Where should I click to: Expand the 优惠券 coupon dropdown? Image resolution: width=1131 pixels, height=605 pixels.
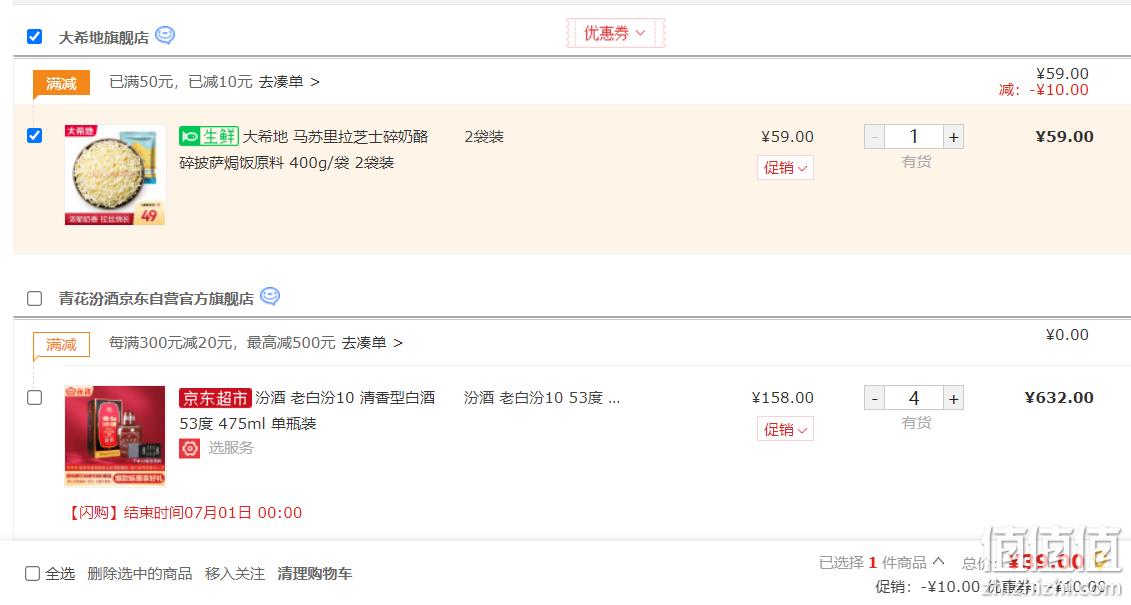[615, 33]
